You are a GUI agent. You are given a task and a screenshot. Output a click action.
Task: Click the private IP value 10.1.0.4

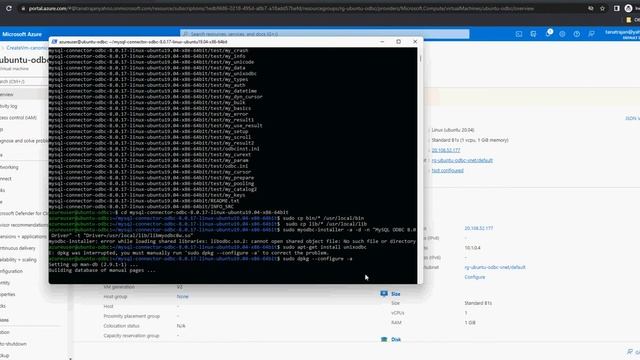pos(472,248)
